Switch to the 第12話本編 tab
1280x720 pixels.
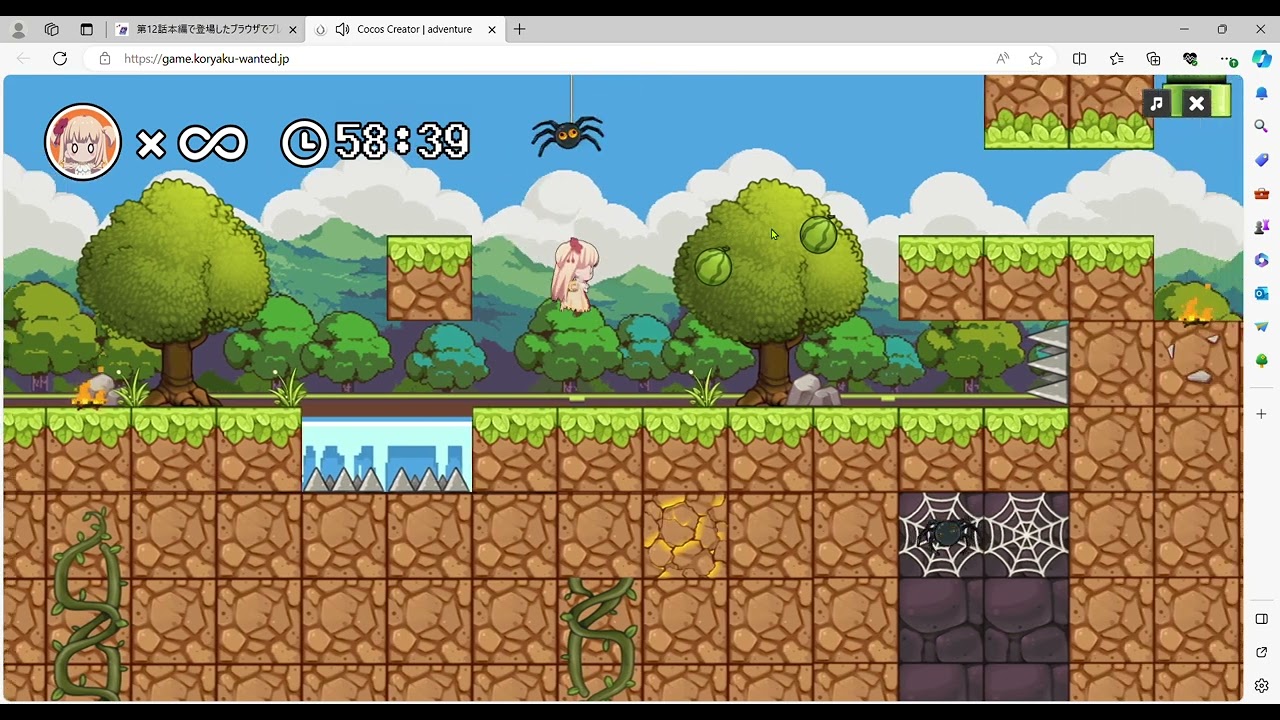[x=205, y=29]
